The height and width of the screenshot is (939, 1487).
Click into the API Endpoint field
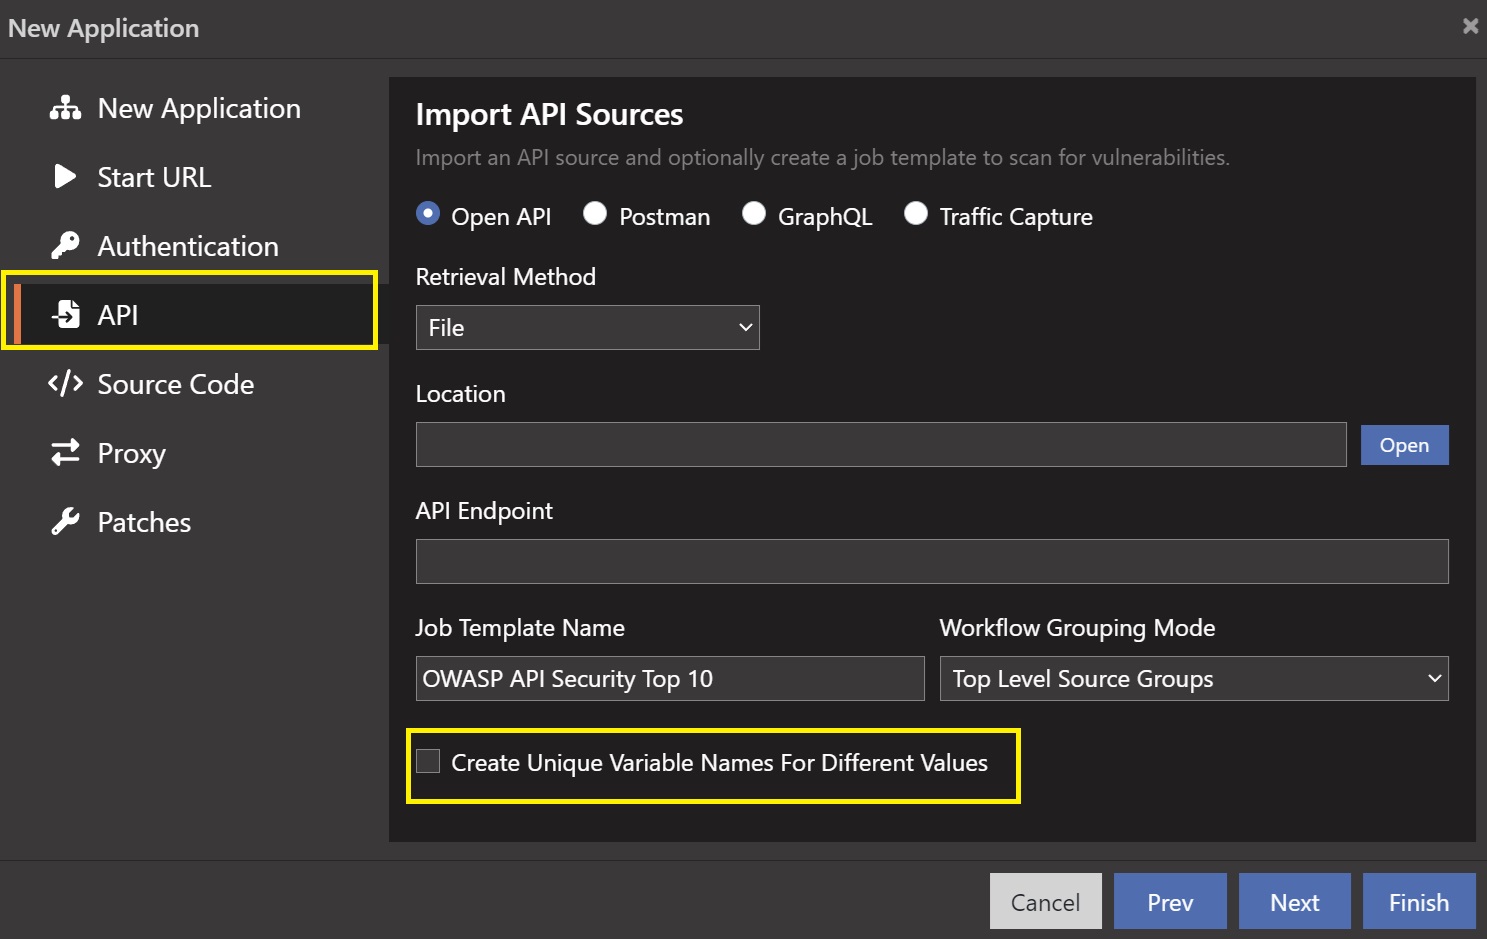931,562
